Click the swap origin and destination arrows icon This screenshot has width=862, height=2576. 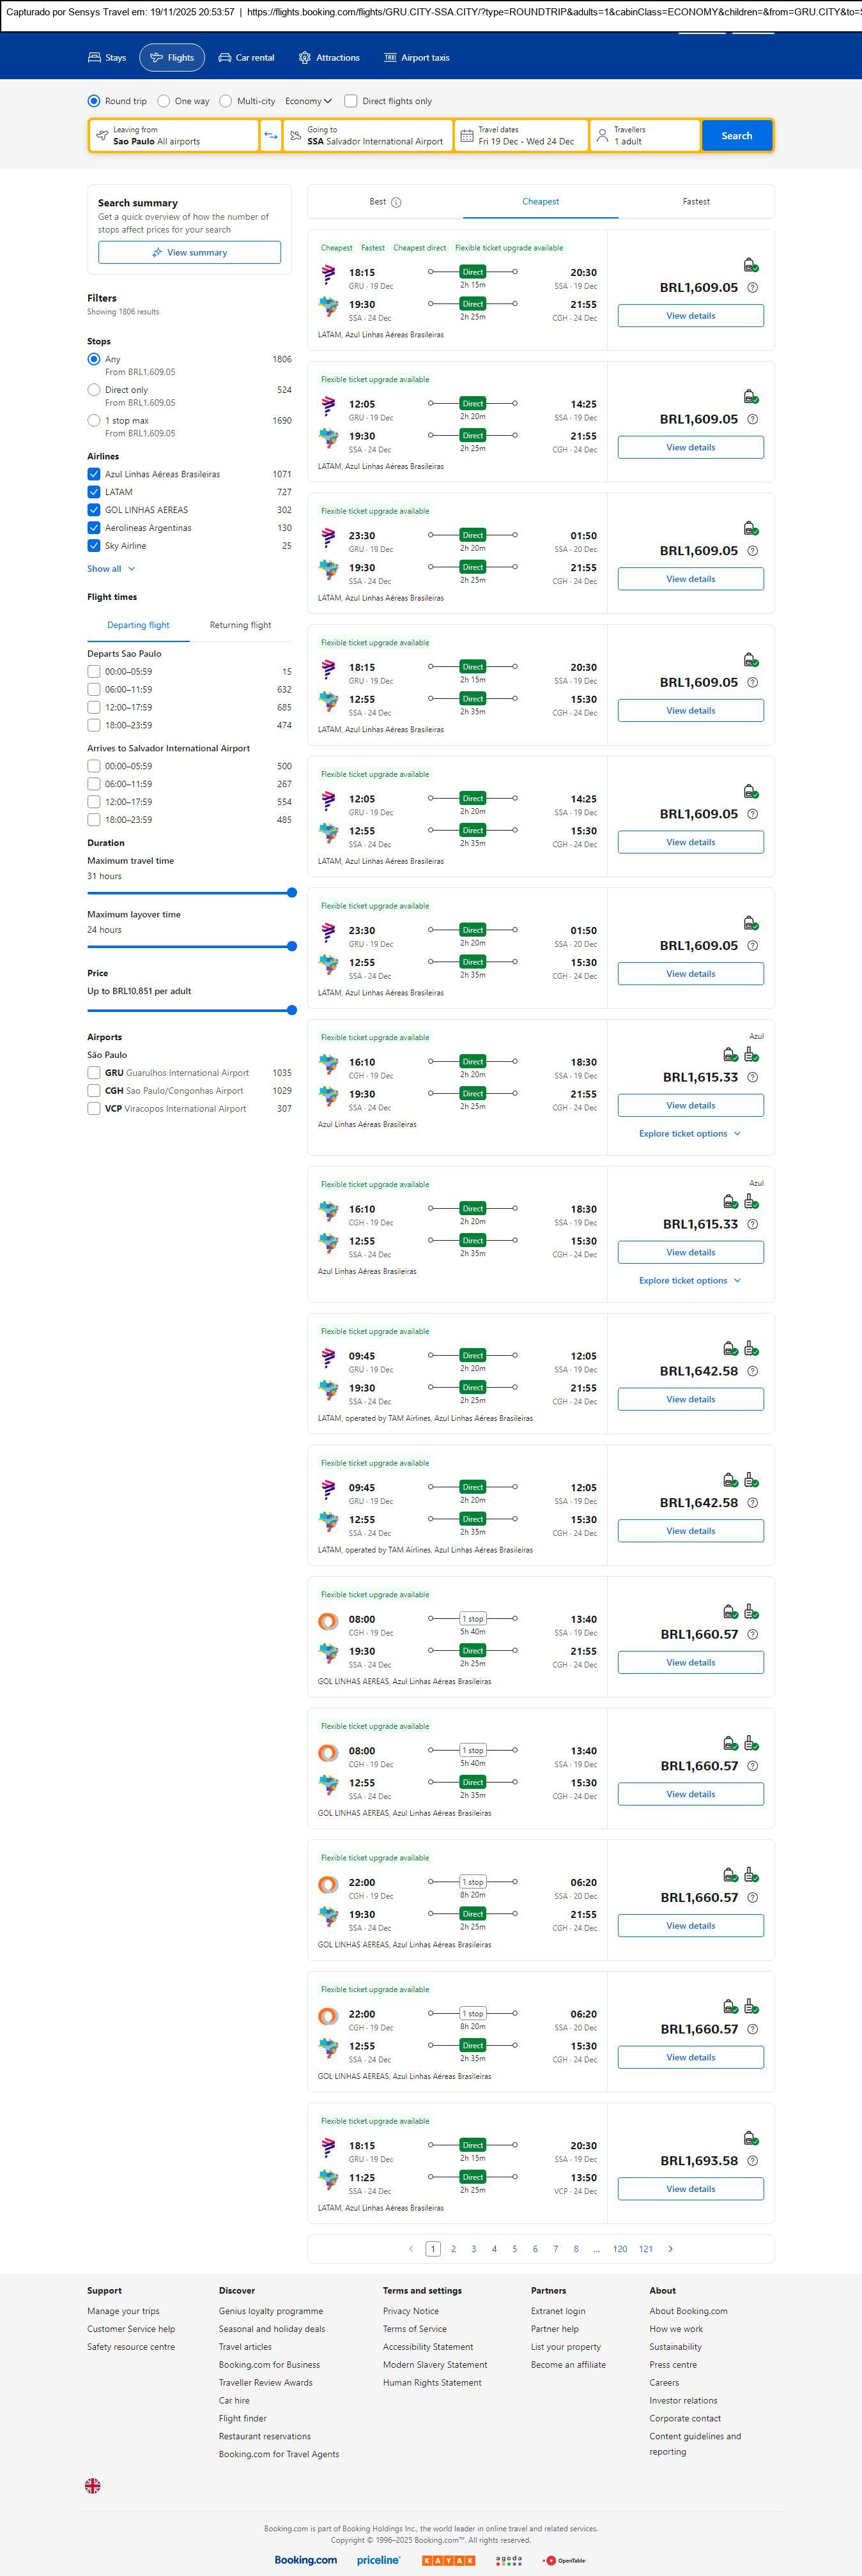tap(270, 136)
